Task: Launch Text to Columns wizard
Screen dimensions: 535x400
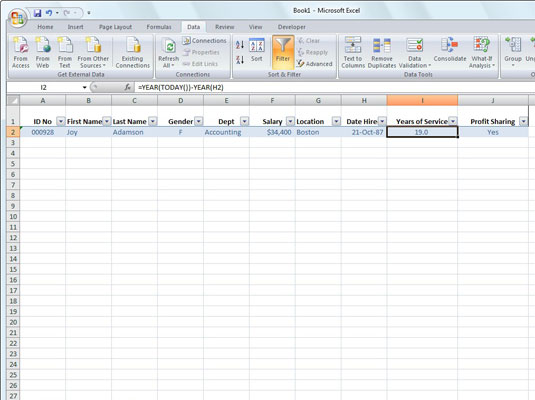Action: tap(353, 53)
